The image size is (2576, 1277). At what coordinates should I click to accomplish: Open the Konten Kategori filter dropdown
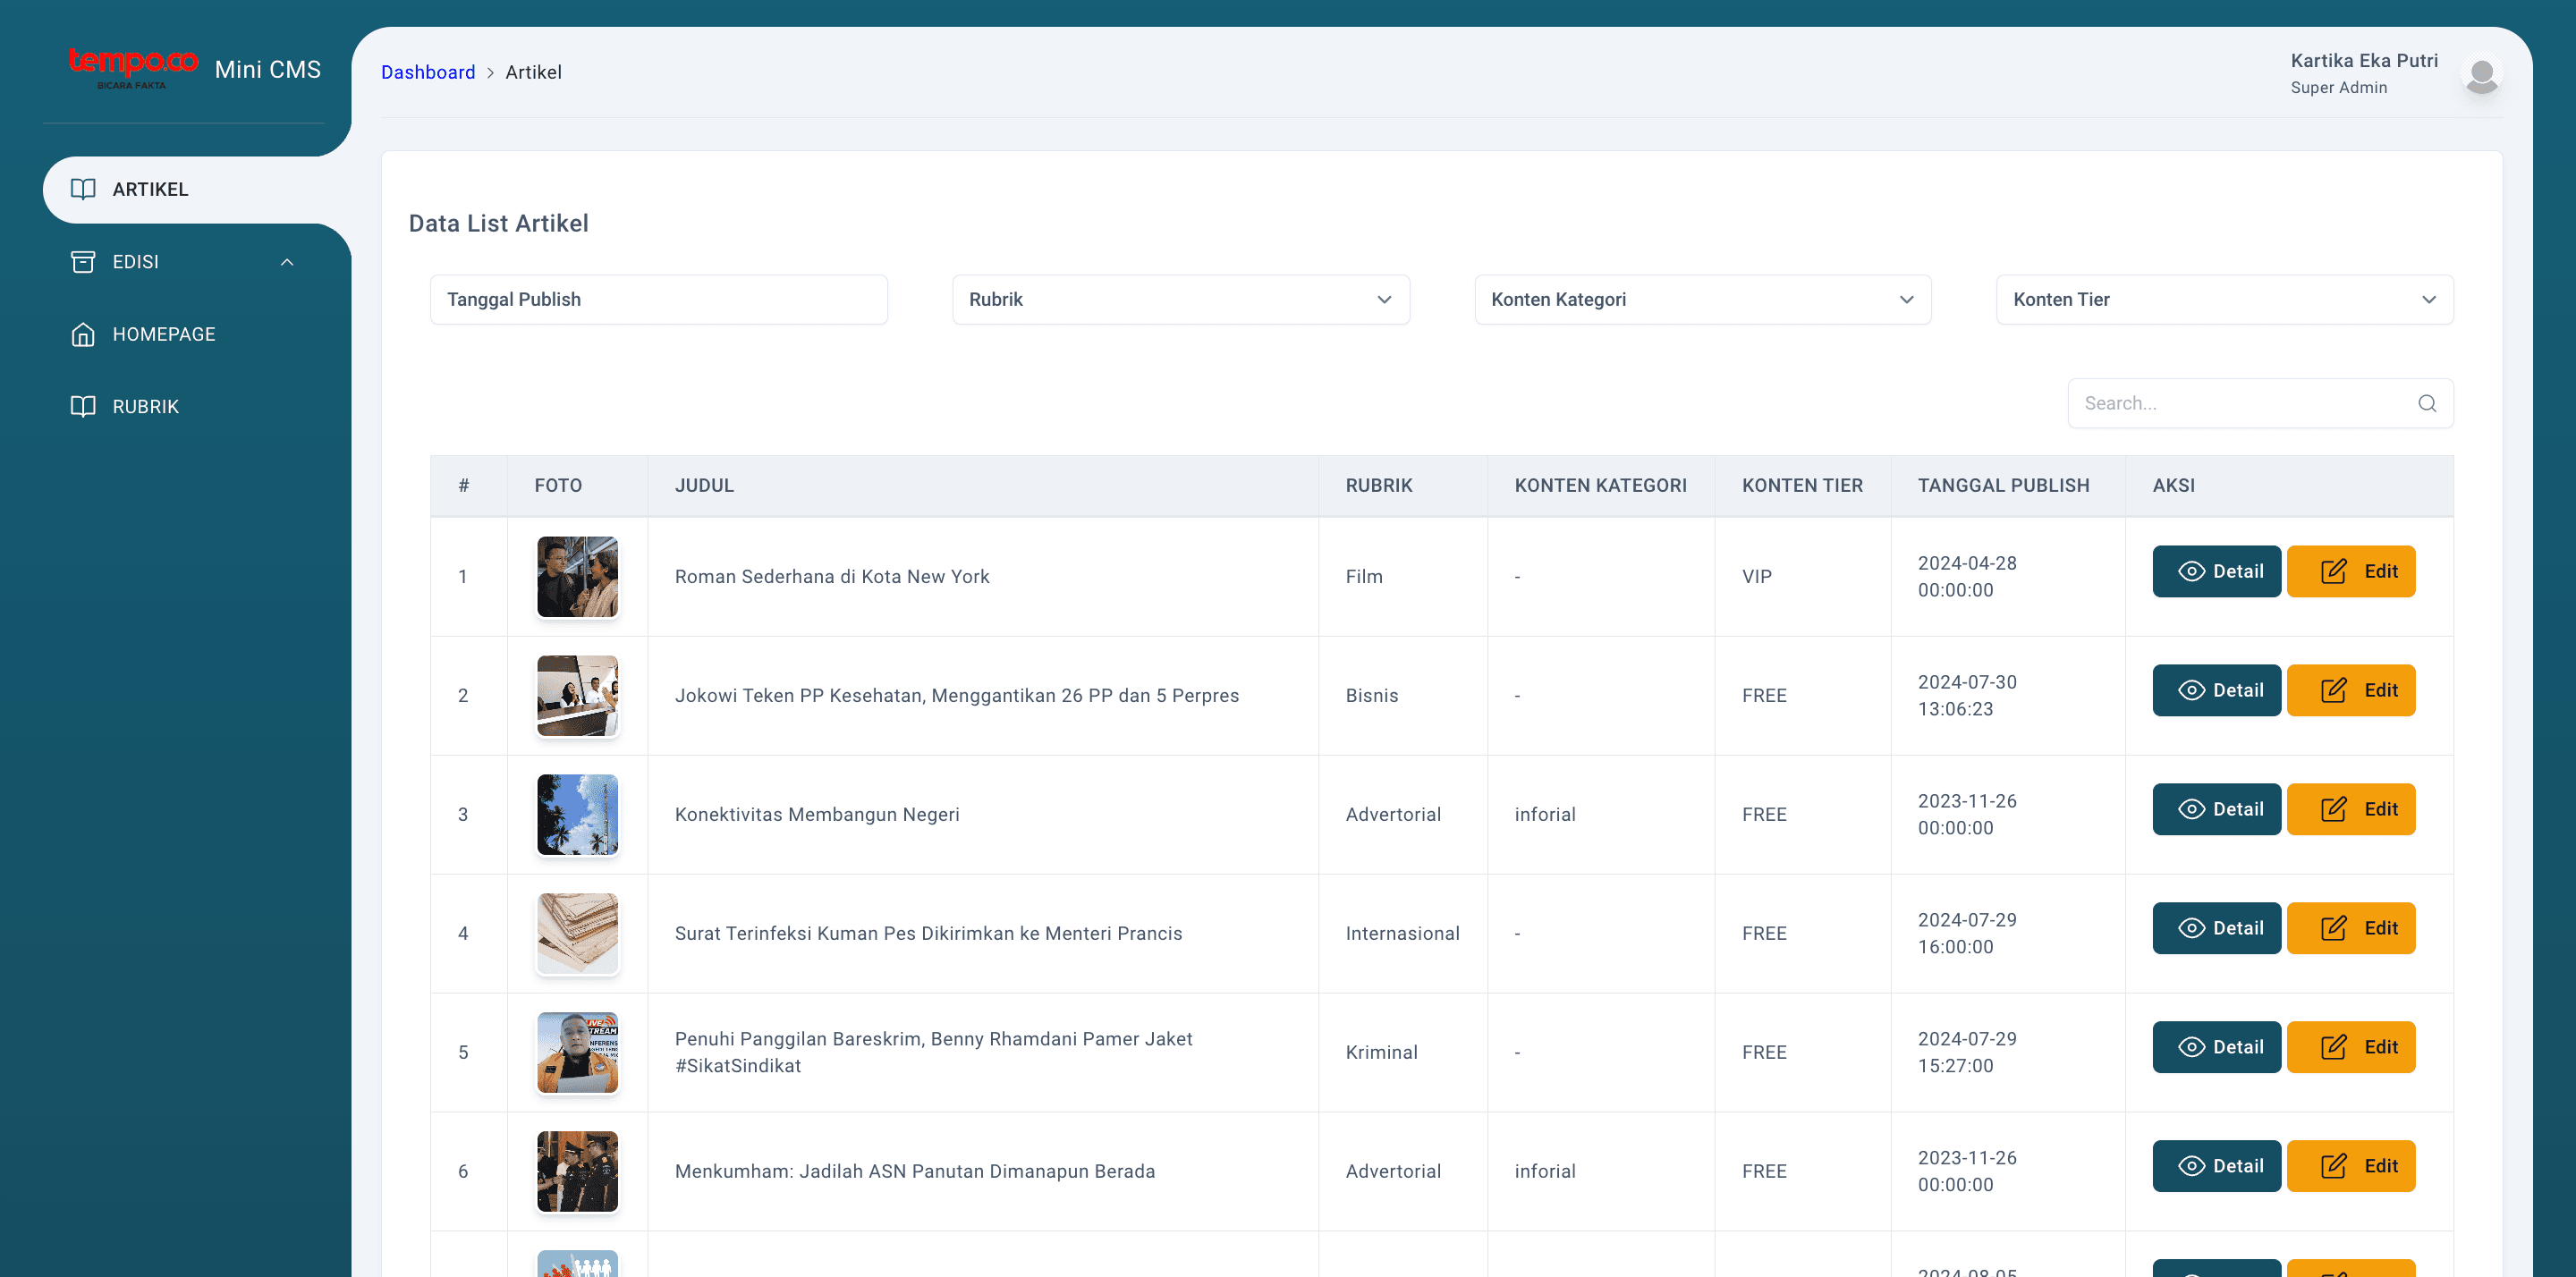click(x=1702, y=299)
